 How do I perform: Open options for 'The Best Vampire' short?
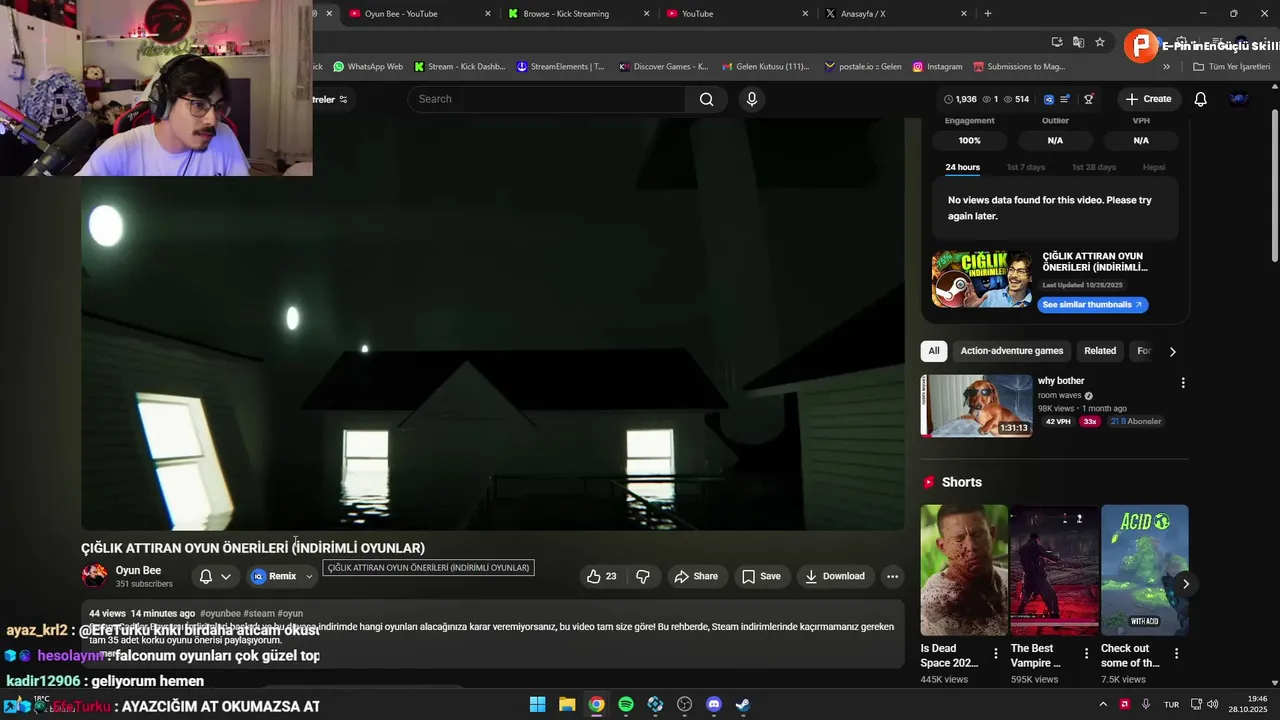tap(1086, 654)
